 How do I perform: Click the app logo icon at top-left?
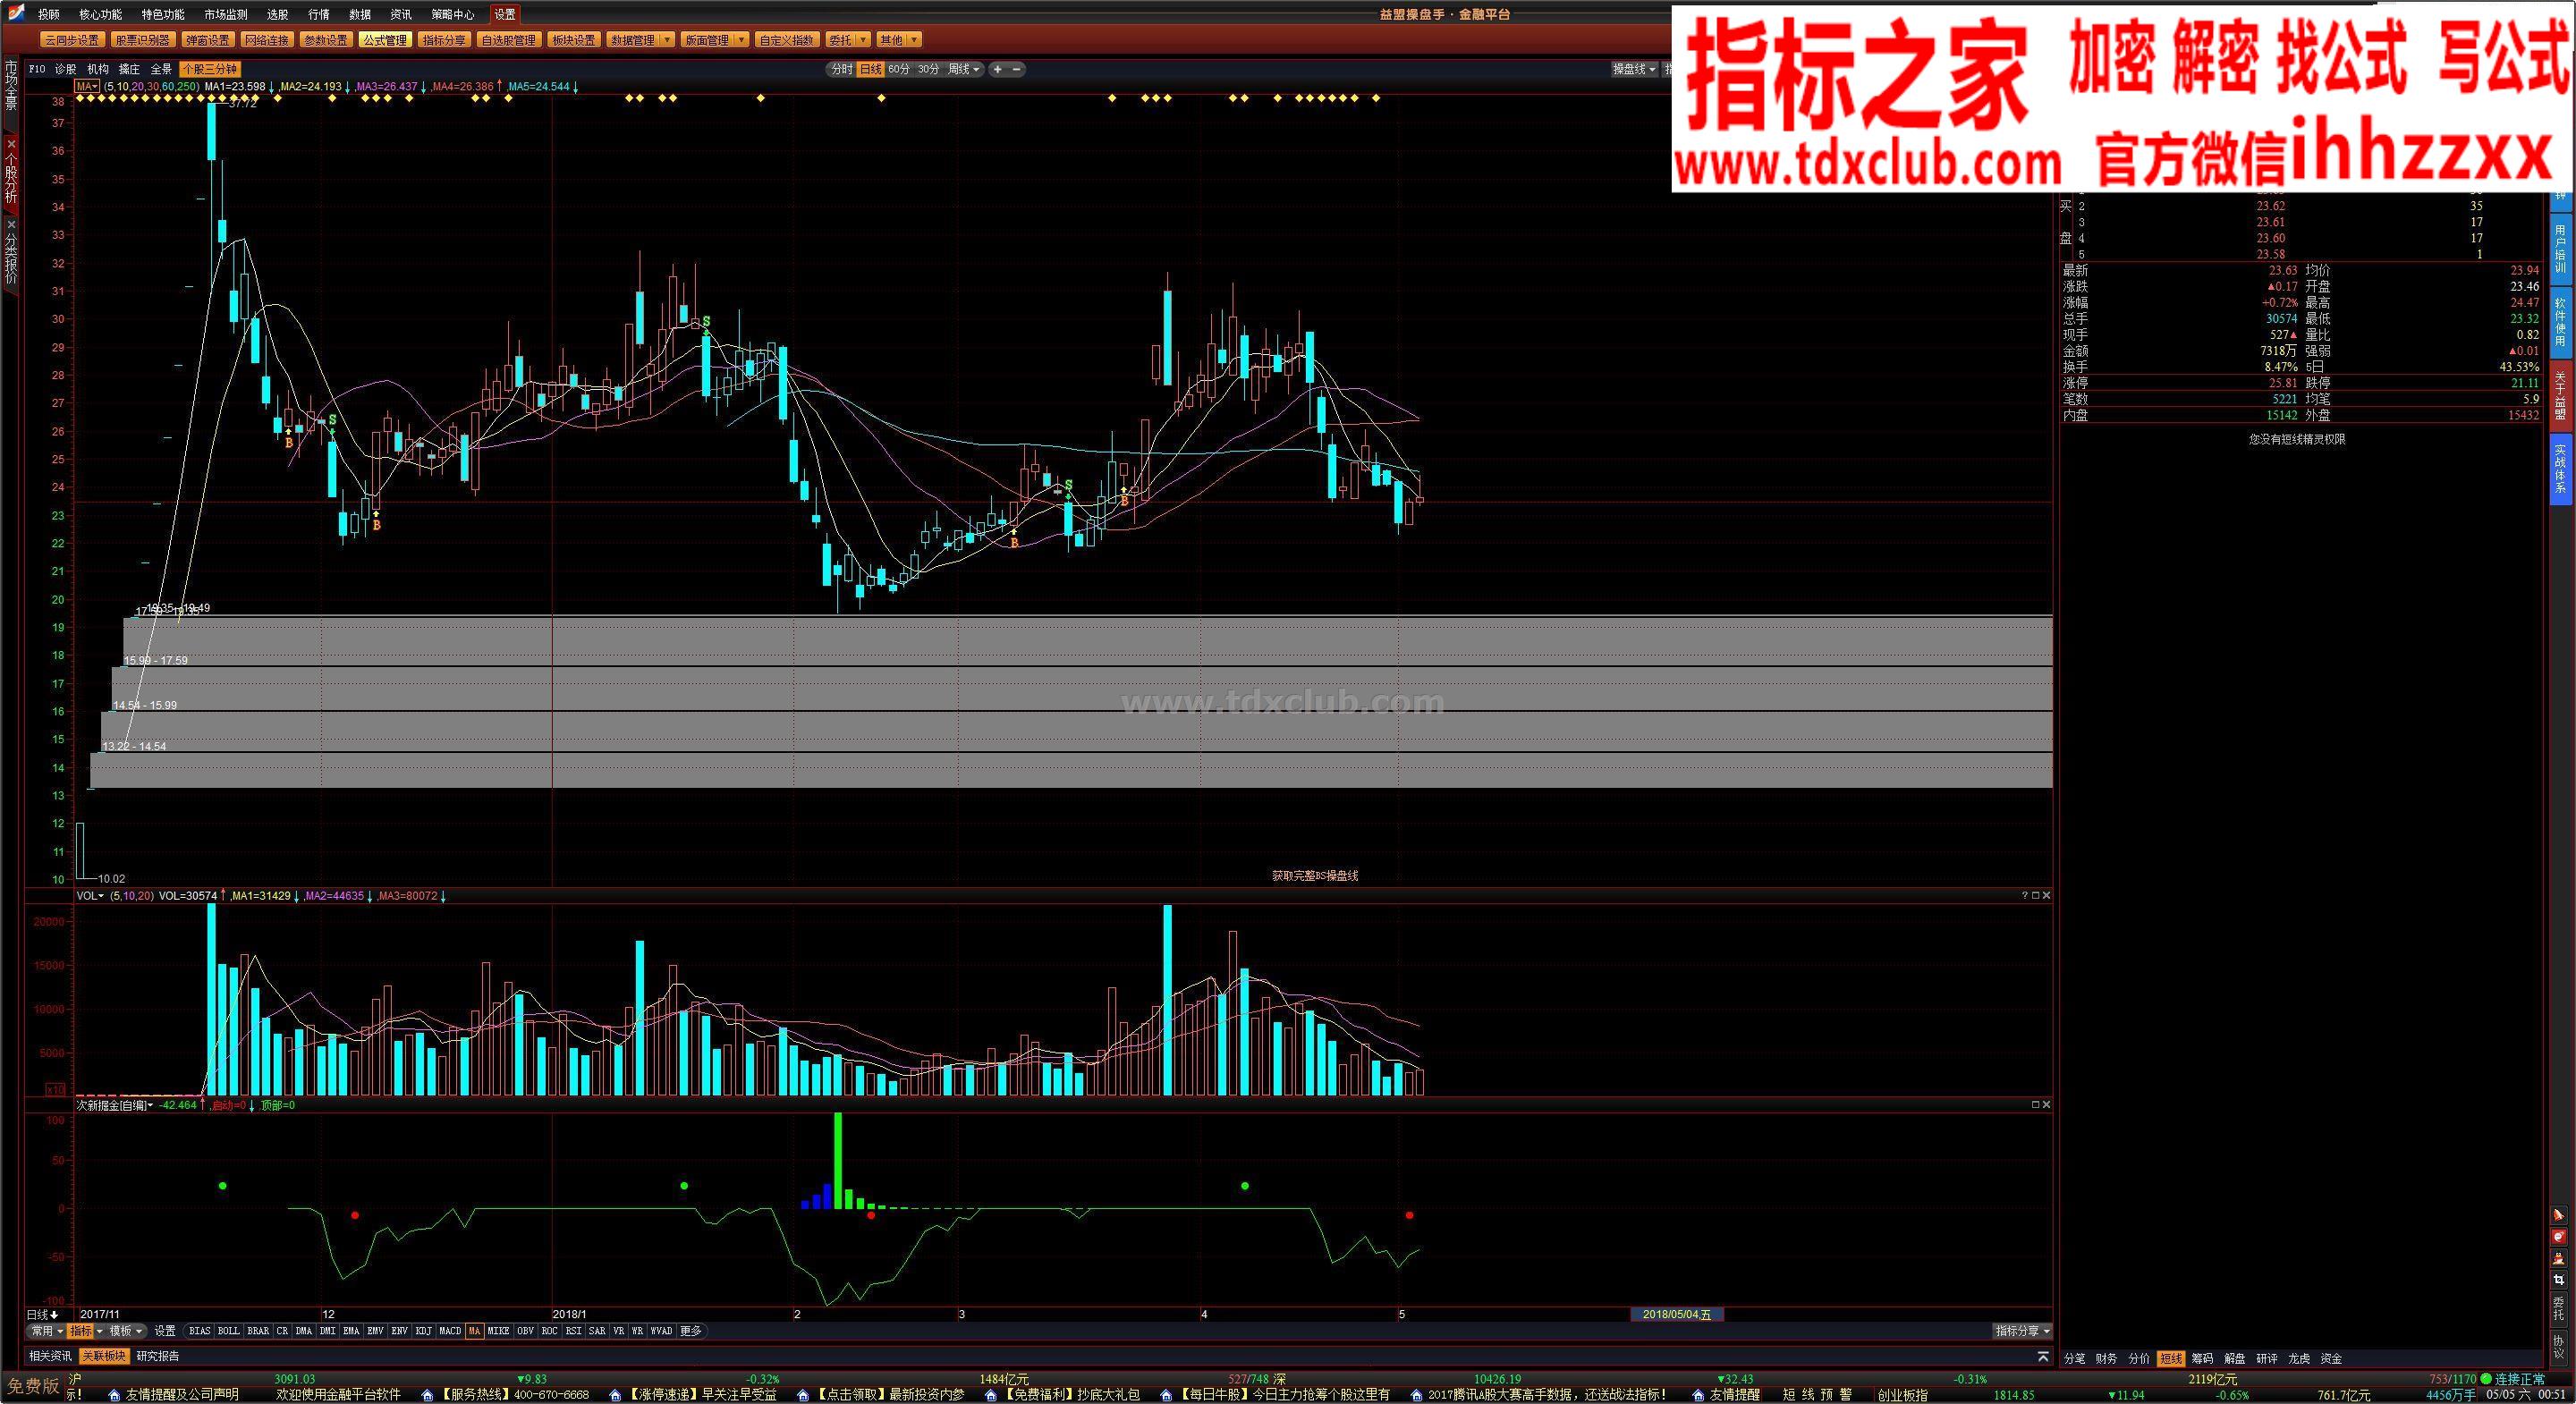tap(15, 13)
